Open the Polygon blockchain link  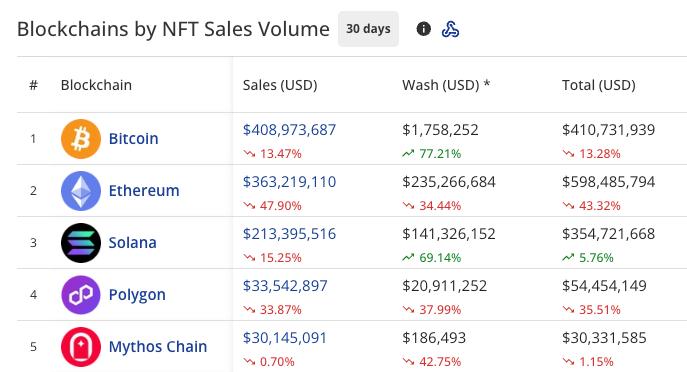point(137,295)
